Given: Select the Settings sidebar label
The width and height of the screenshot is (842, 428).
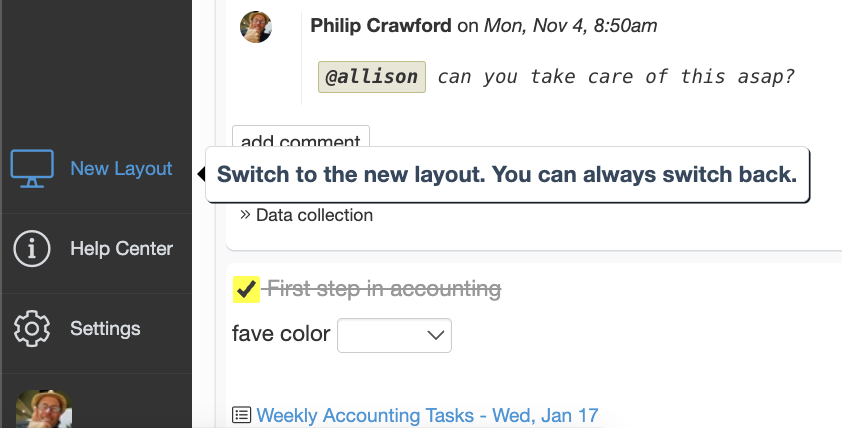Looking at the screenshot, I should click(x=105, y=328).
